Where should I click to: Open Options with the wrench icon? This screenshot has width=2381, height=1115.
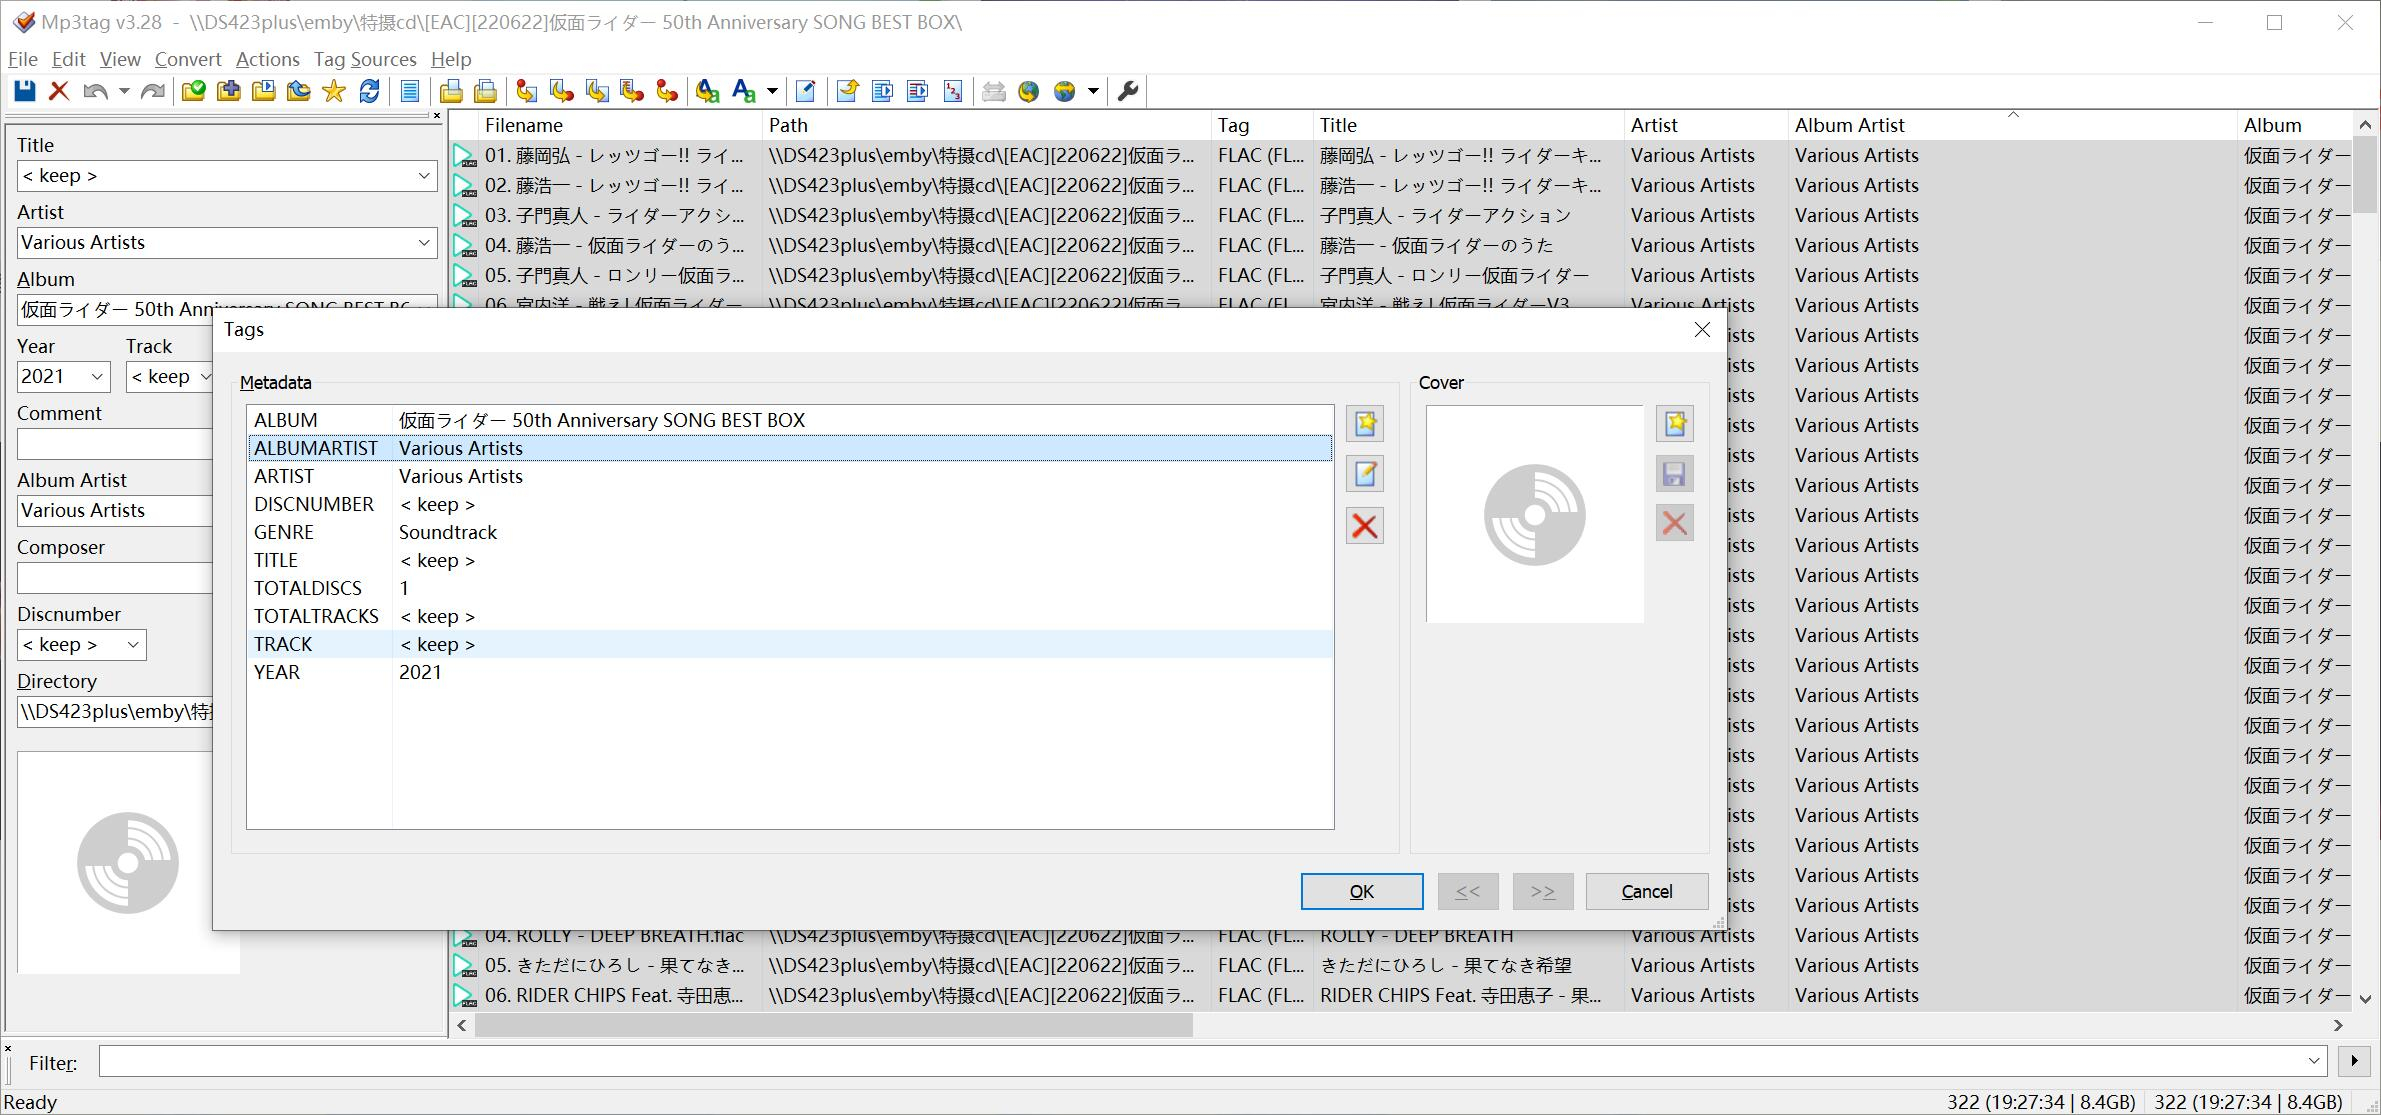(1128, 92)
